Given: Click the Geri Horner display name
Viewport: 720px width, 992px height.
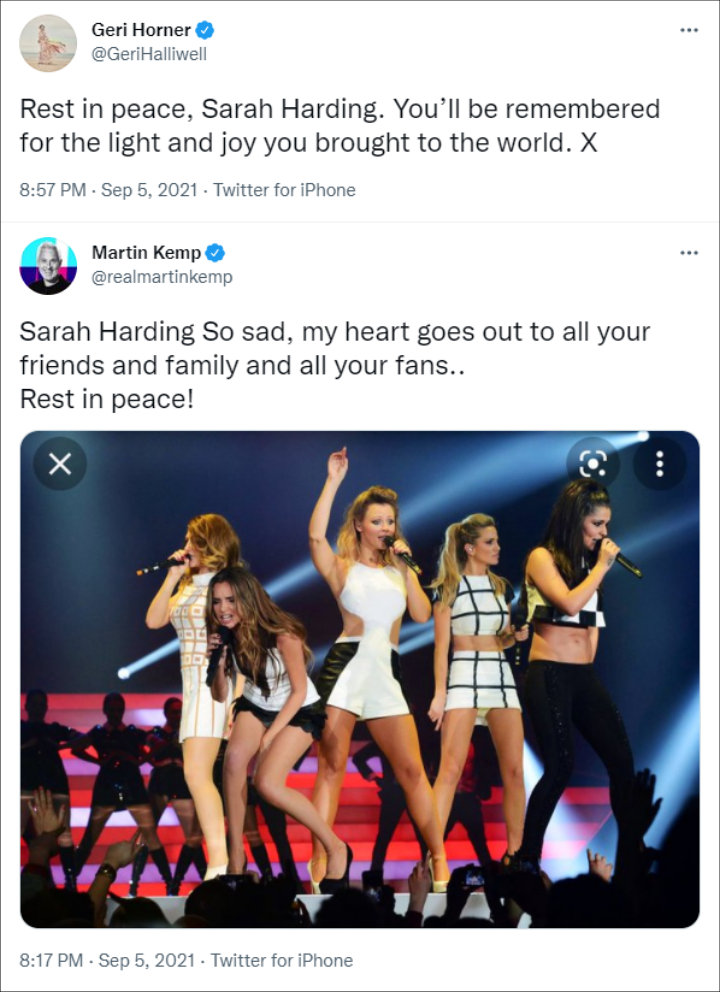Looking at the screenshot, I should 141,30.
